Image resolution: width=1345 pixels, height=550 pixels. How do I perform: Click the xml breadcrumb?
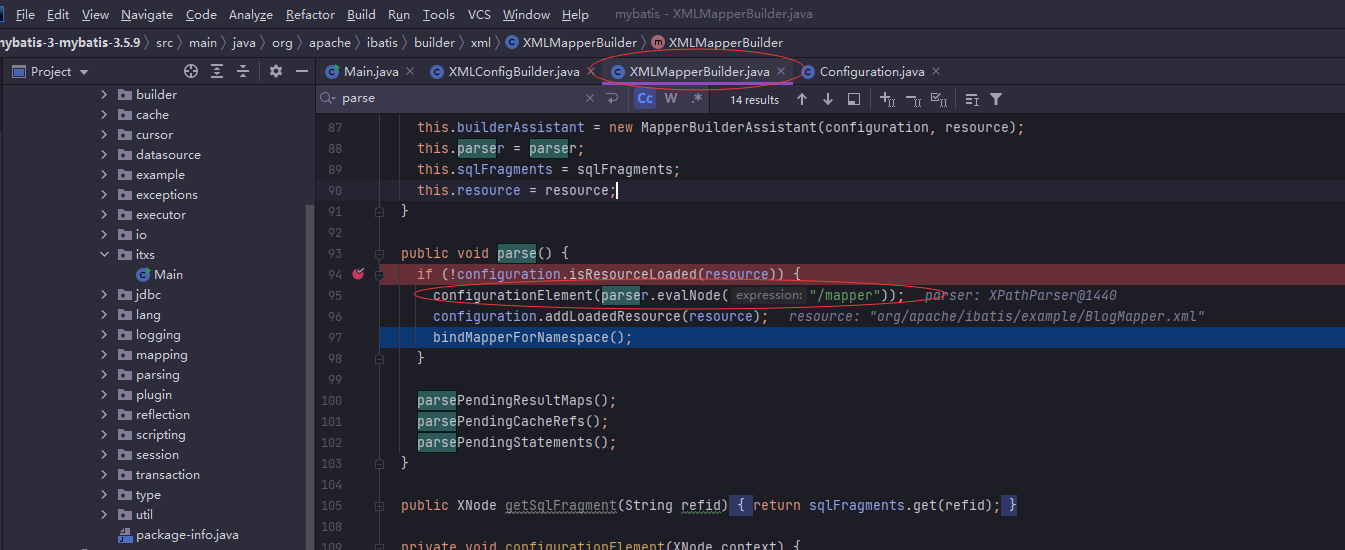481,43
